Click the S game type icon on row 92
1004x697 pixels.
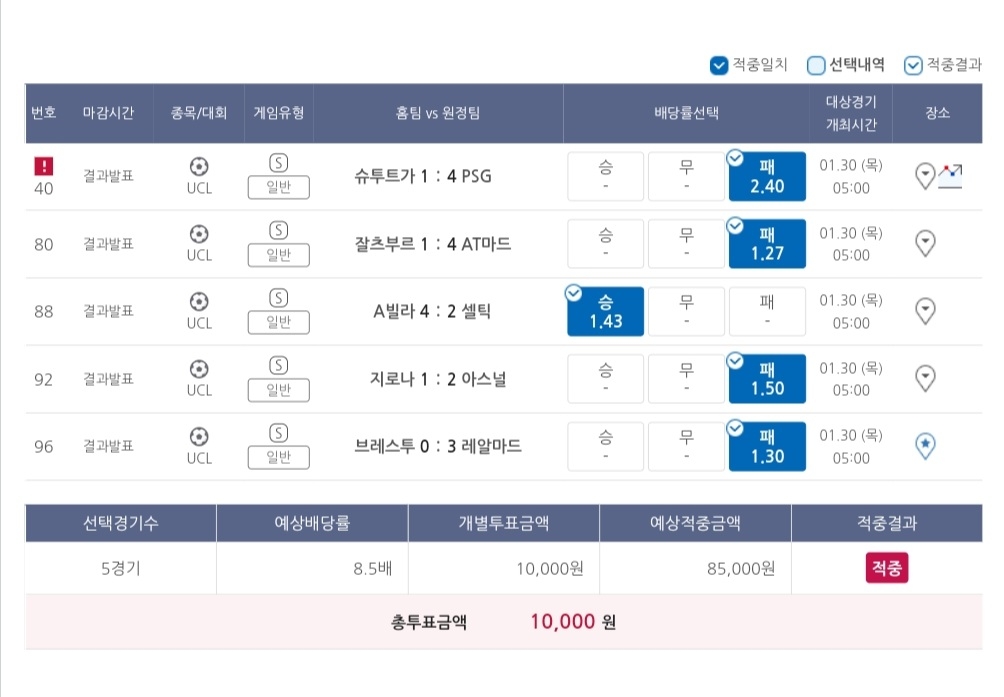coord(279,365)
